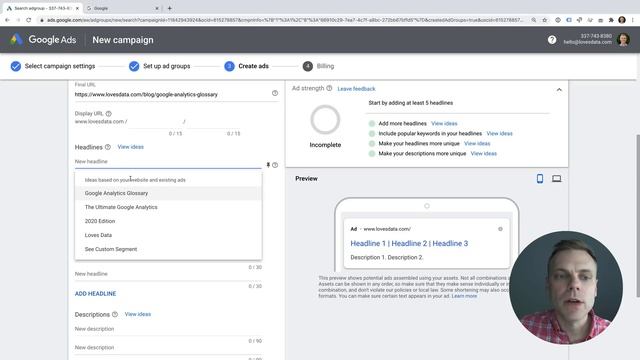The height and width of the screenshot is (360, 640).
Task: Switch to the Google browser tab
Action: click(122, 8)
